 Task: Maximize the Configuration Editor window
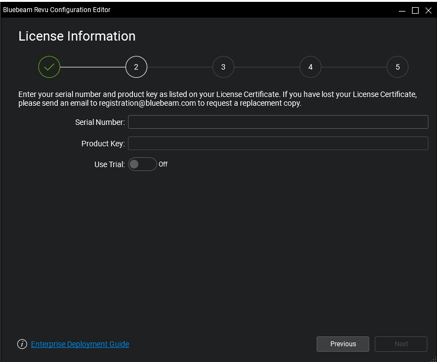415,11
